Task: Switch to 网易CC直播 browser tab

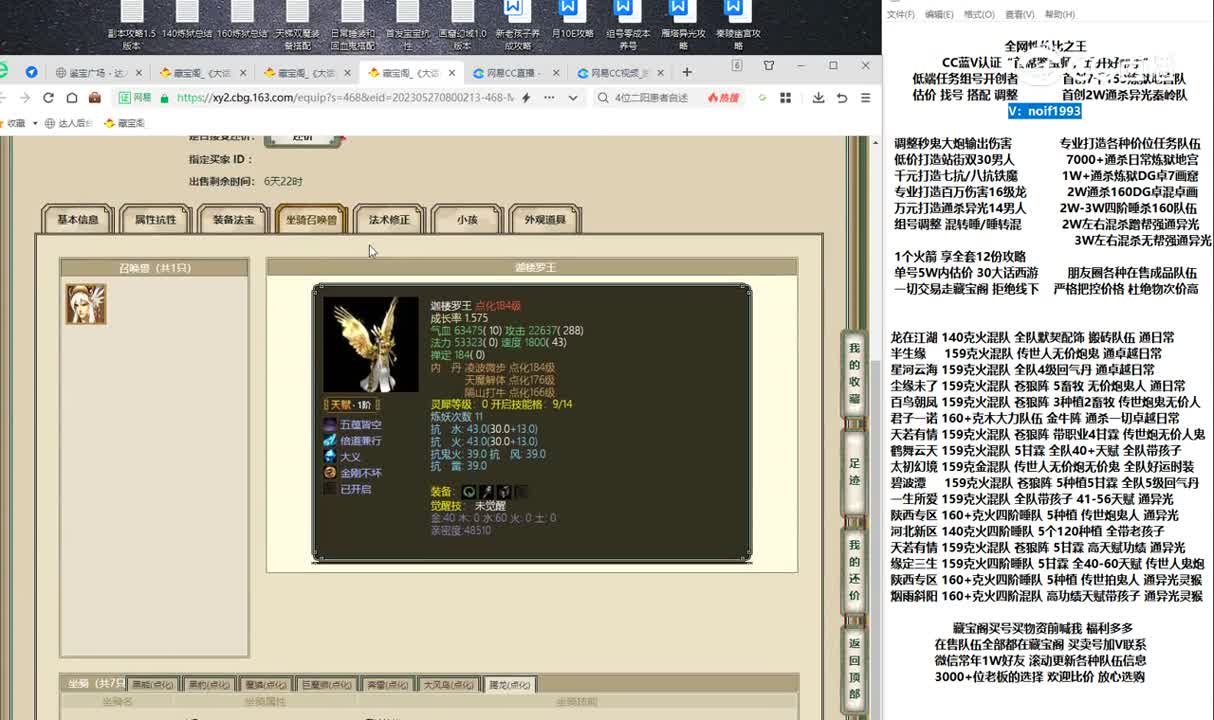Action: tap(514, 73)
